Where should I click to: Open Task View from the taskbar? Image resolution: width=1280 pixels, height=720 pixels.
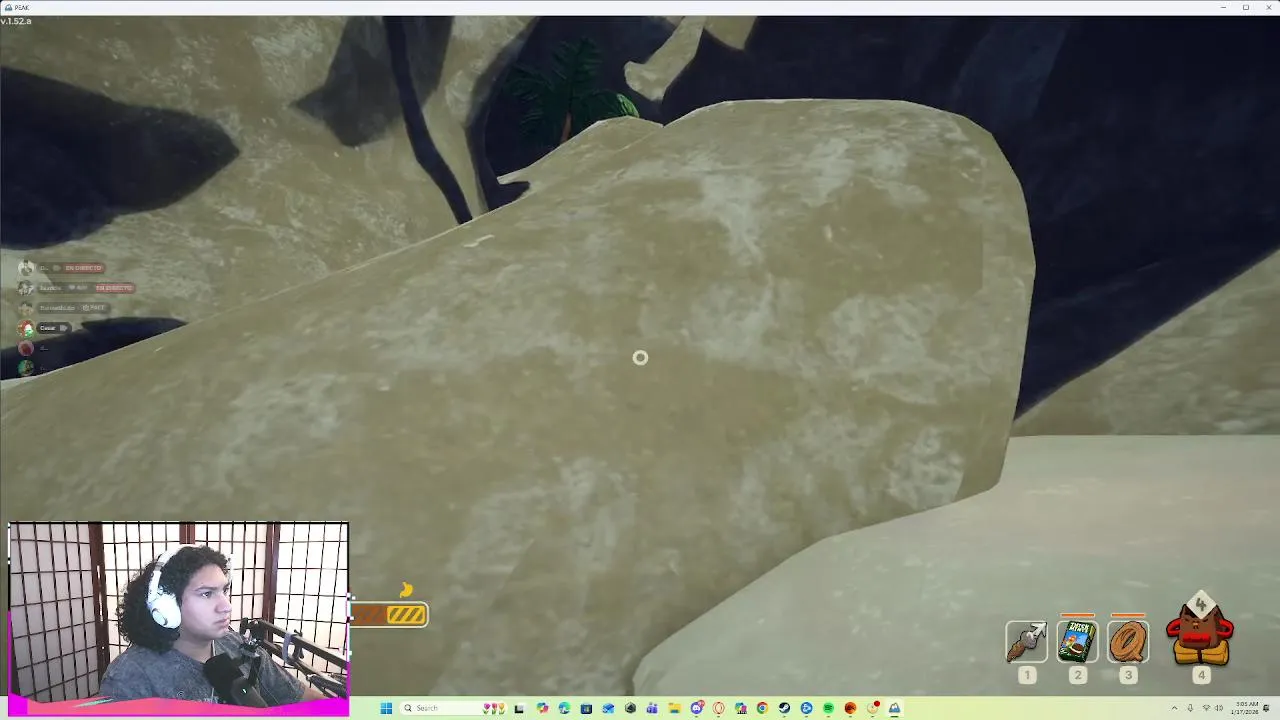tap(521, 708)
